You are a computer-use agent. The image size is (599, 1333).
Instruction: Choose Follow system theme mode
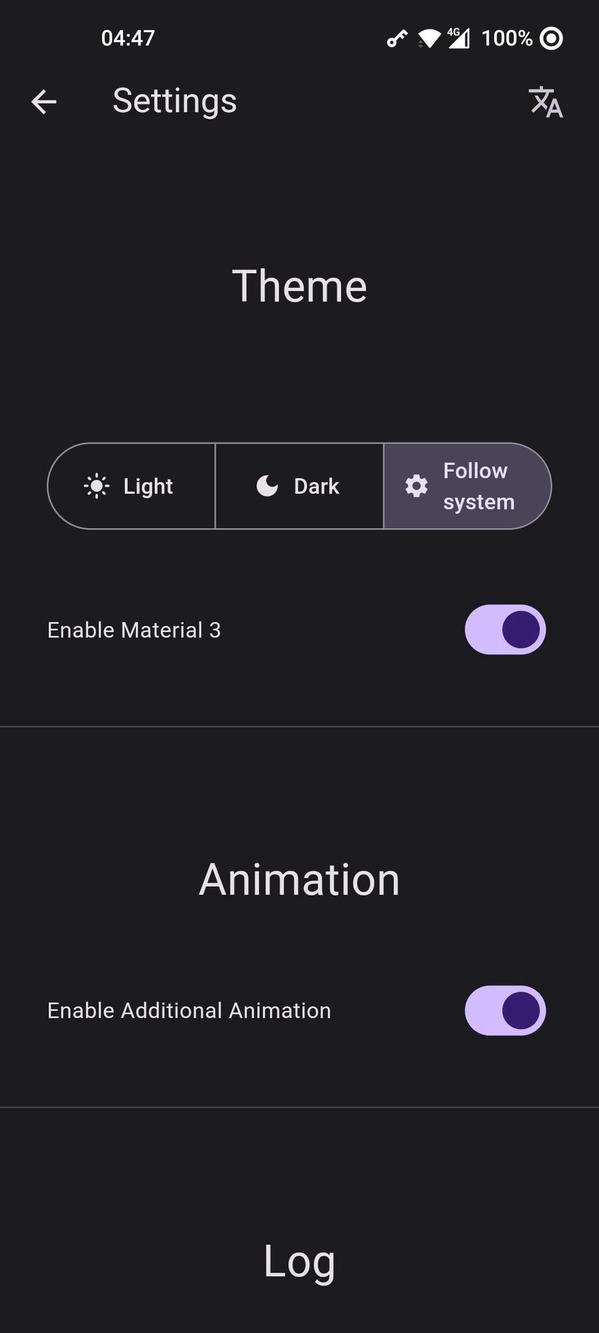coord(468,486)
